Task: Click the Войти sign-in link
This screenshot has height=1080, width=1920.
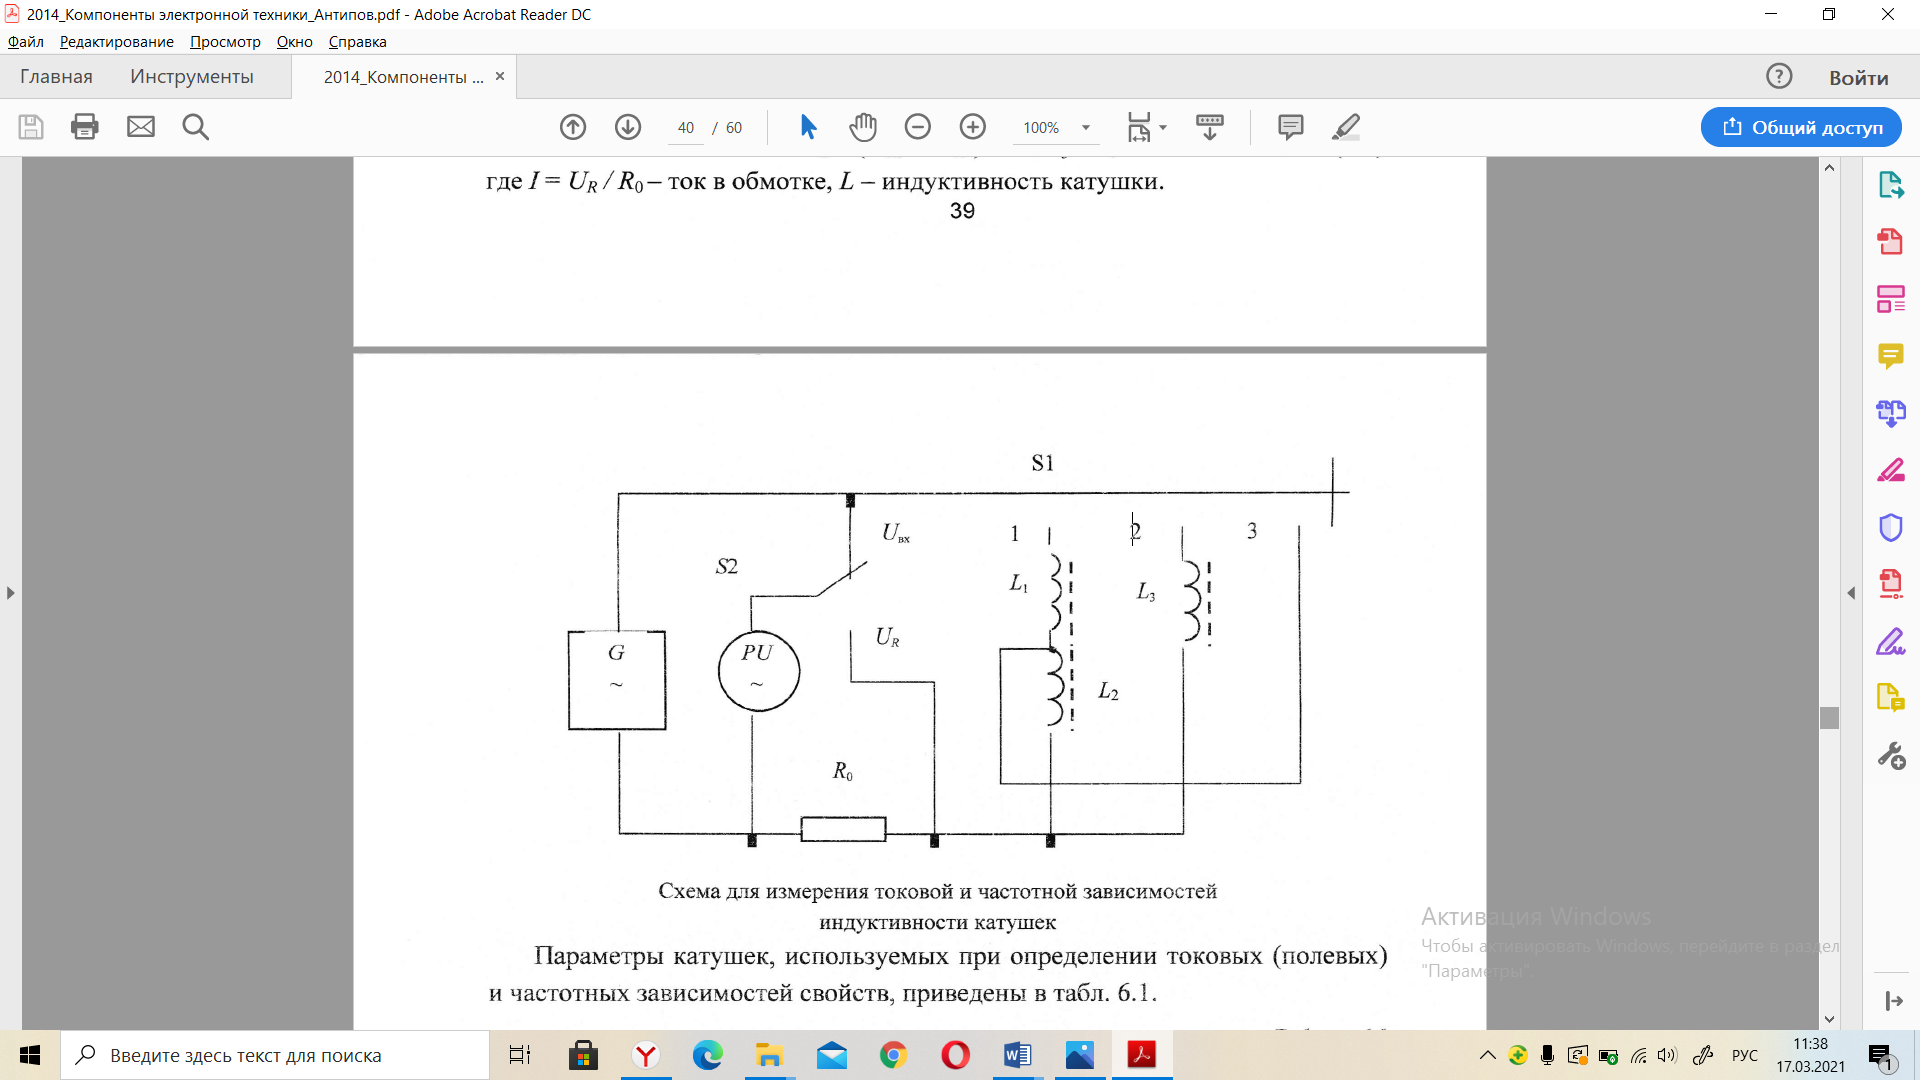Action: (x=1858, y=78)
